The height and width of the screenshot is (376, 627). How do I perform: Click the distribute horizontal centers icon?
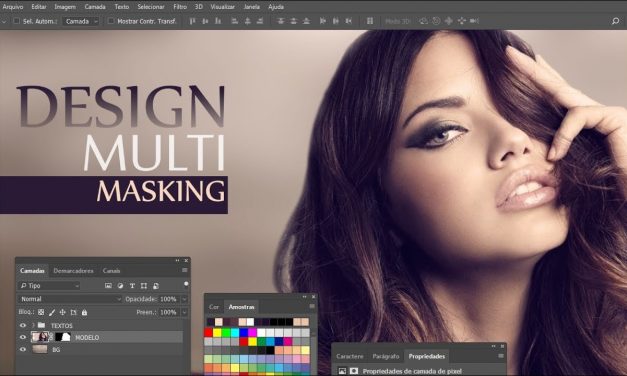(336, 21)
